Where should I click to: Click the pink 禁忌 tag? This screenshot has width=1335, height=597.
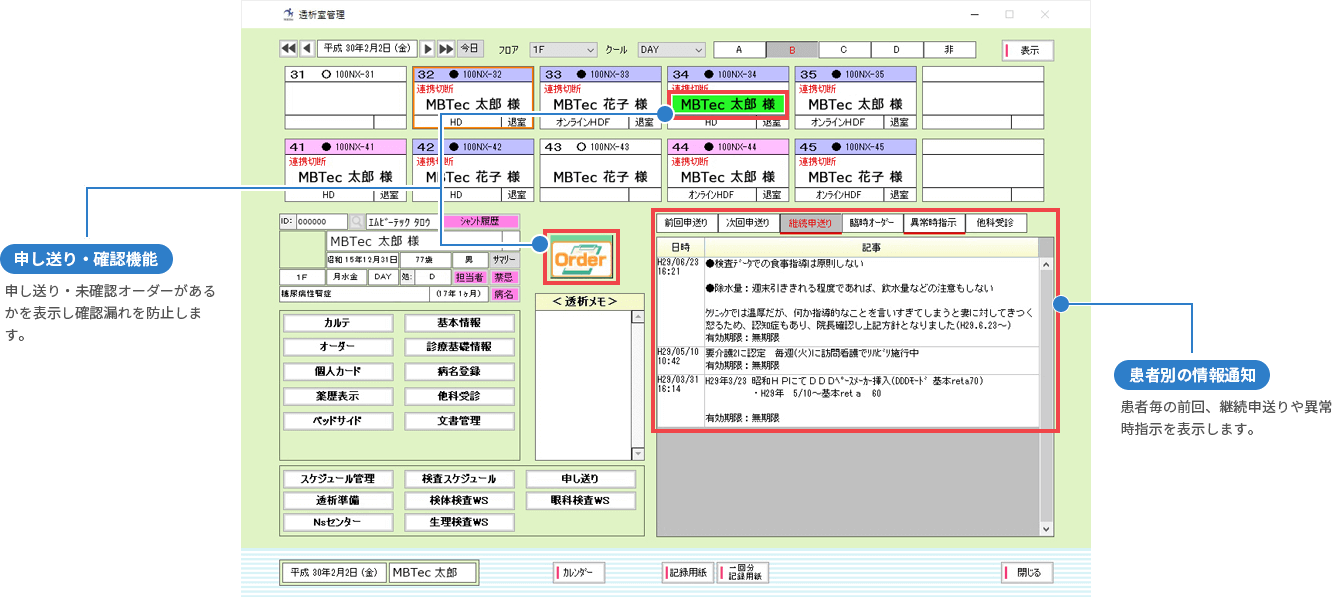504,277
